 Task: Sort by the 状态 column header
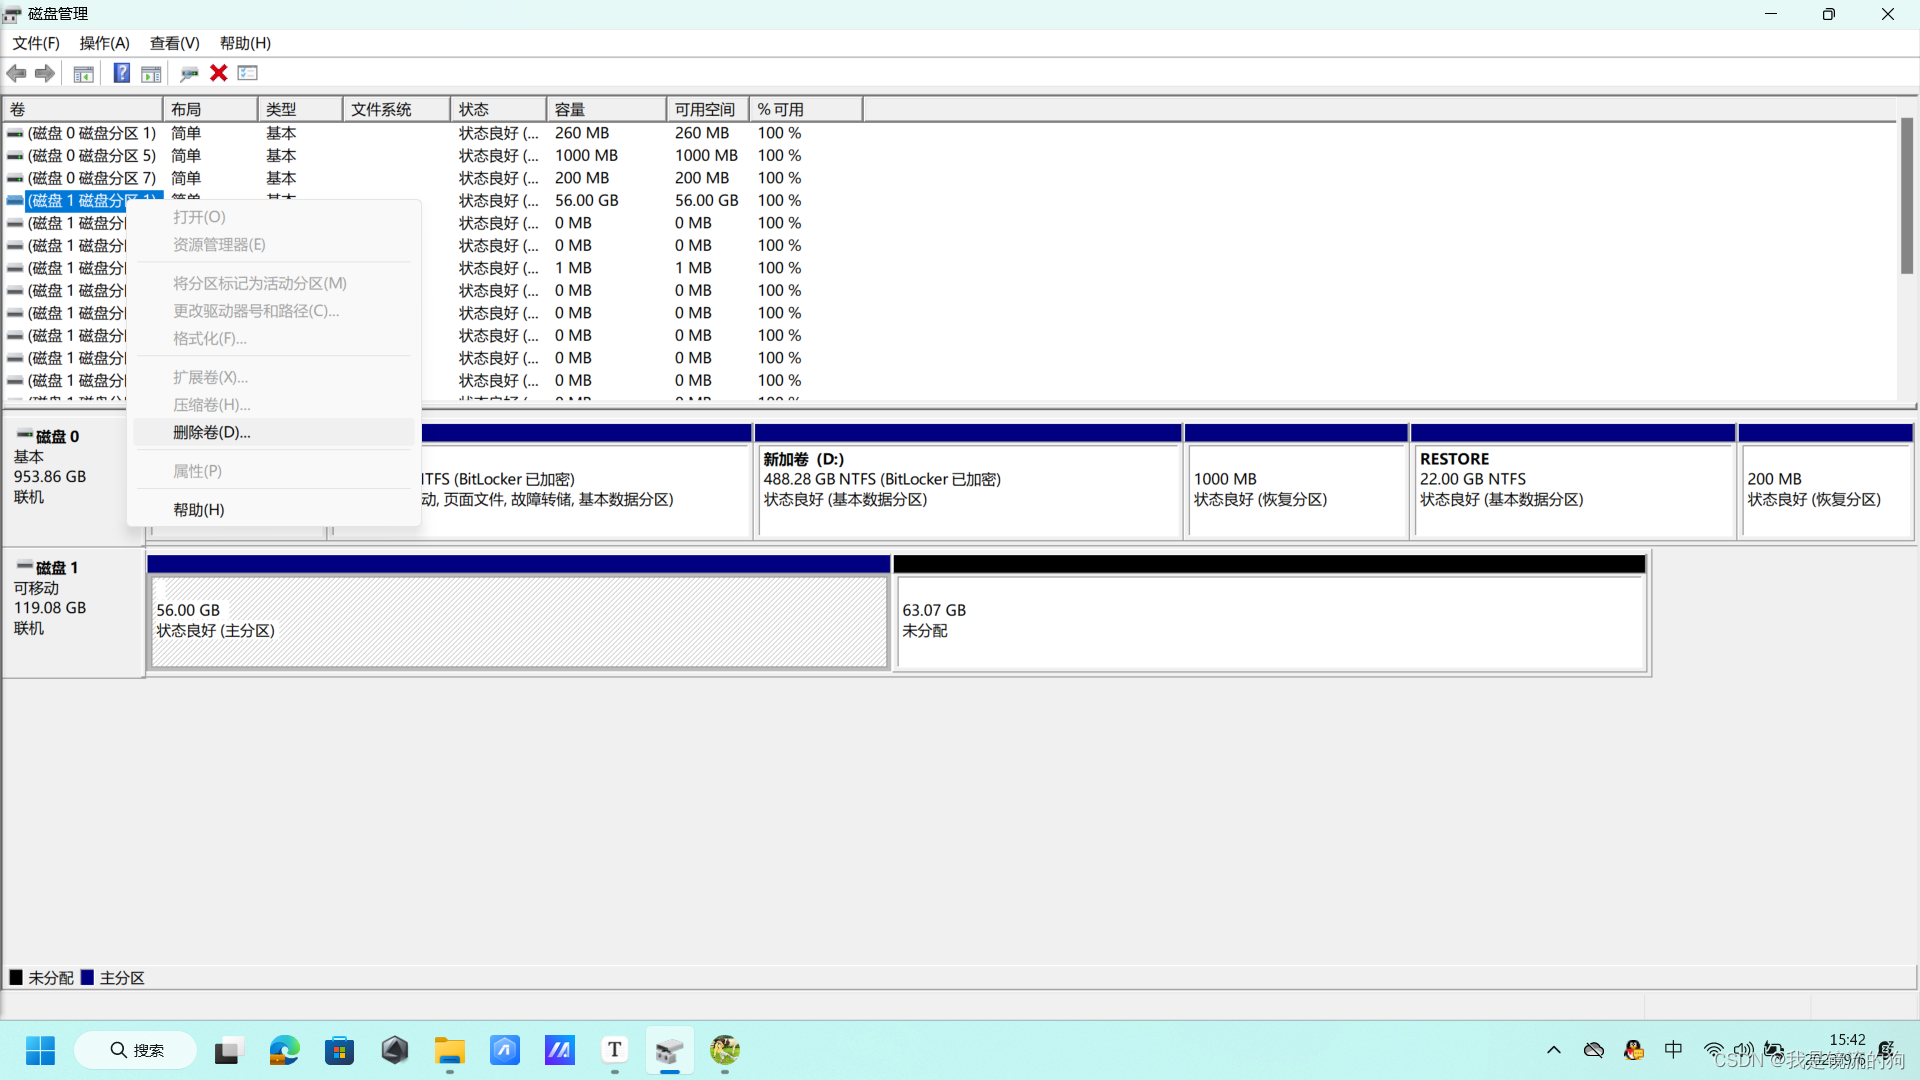click(x=498, y=109)
